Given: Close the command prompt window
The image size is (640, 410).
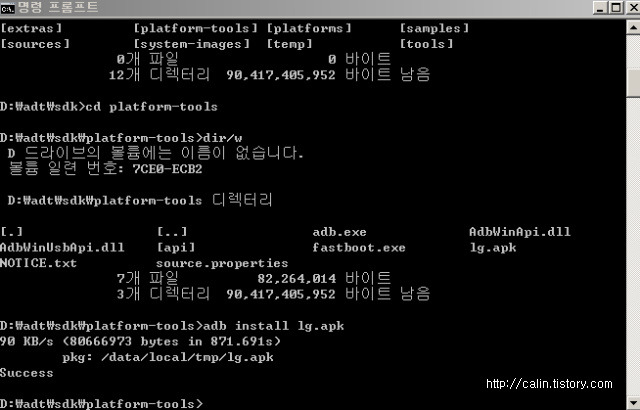Looking at the screenshot, I should pyautogui.click(x=633, y=8).
